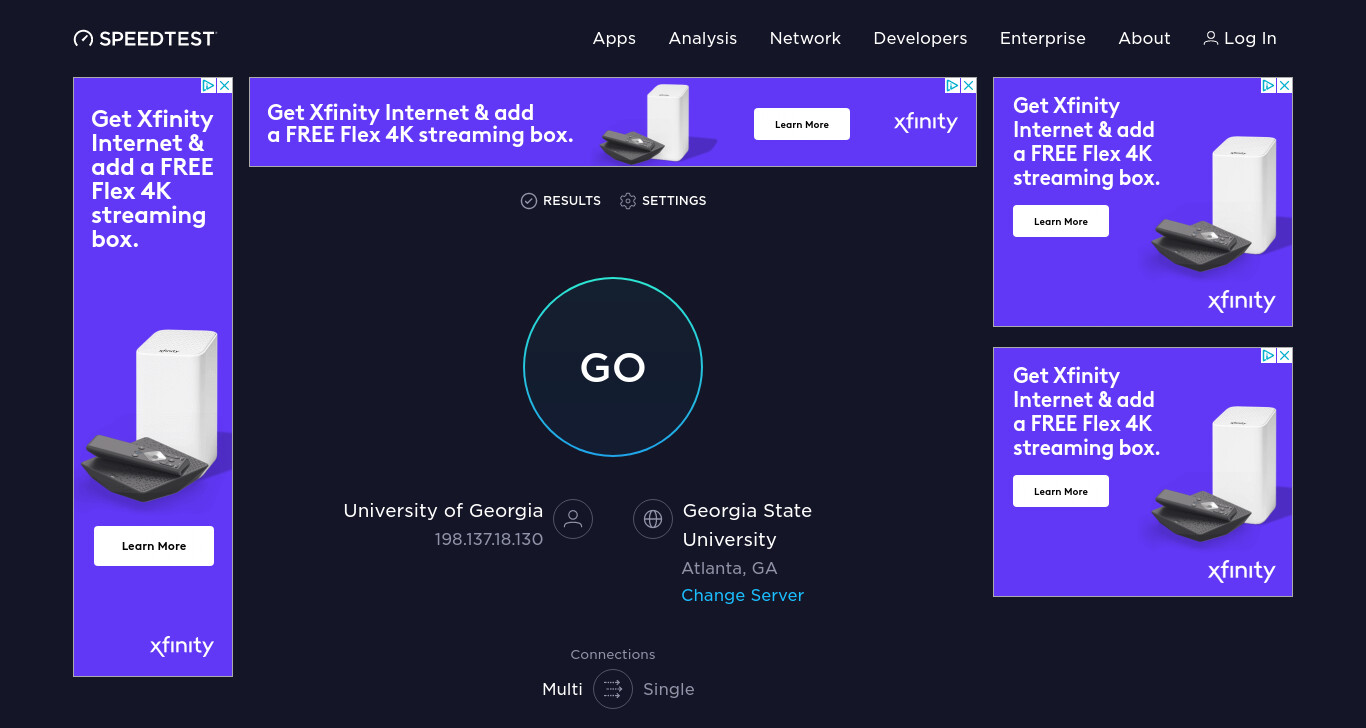The height and width of the screenshot is (728, 1366).
Task: Open the Developers menu
Action: click(920, 38)
